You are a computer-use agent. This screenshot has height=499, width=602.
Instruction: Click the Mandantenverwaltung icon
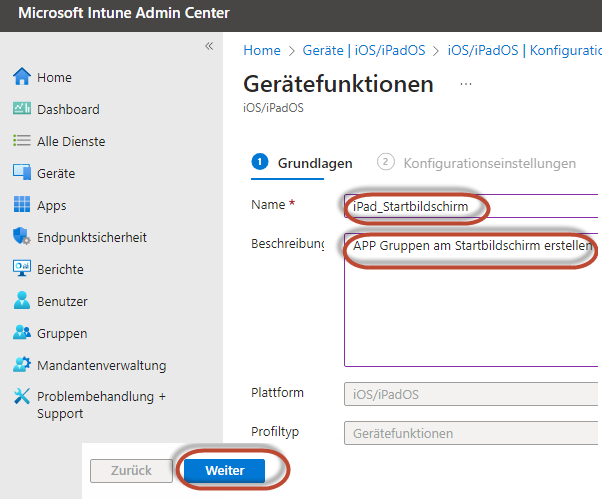coord(22,365)
